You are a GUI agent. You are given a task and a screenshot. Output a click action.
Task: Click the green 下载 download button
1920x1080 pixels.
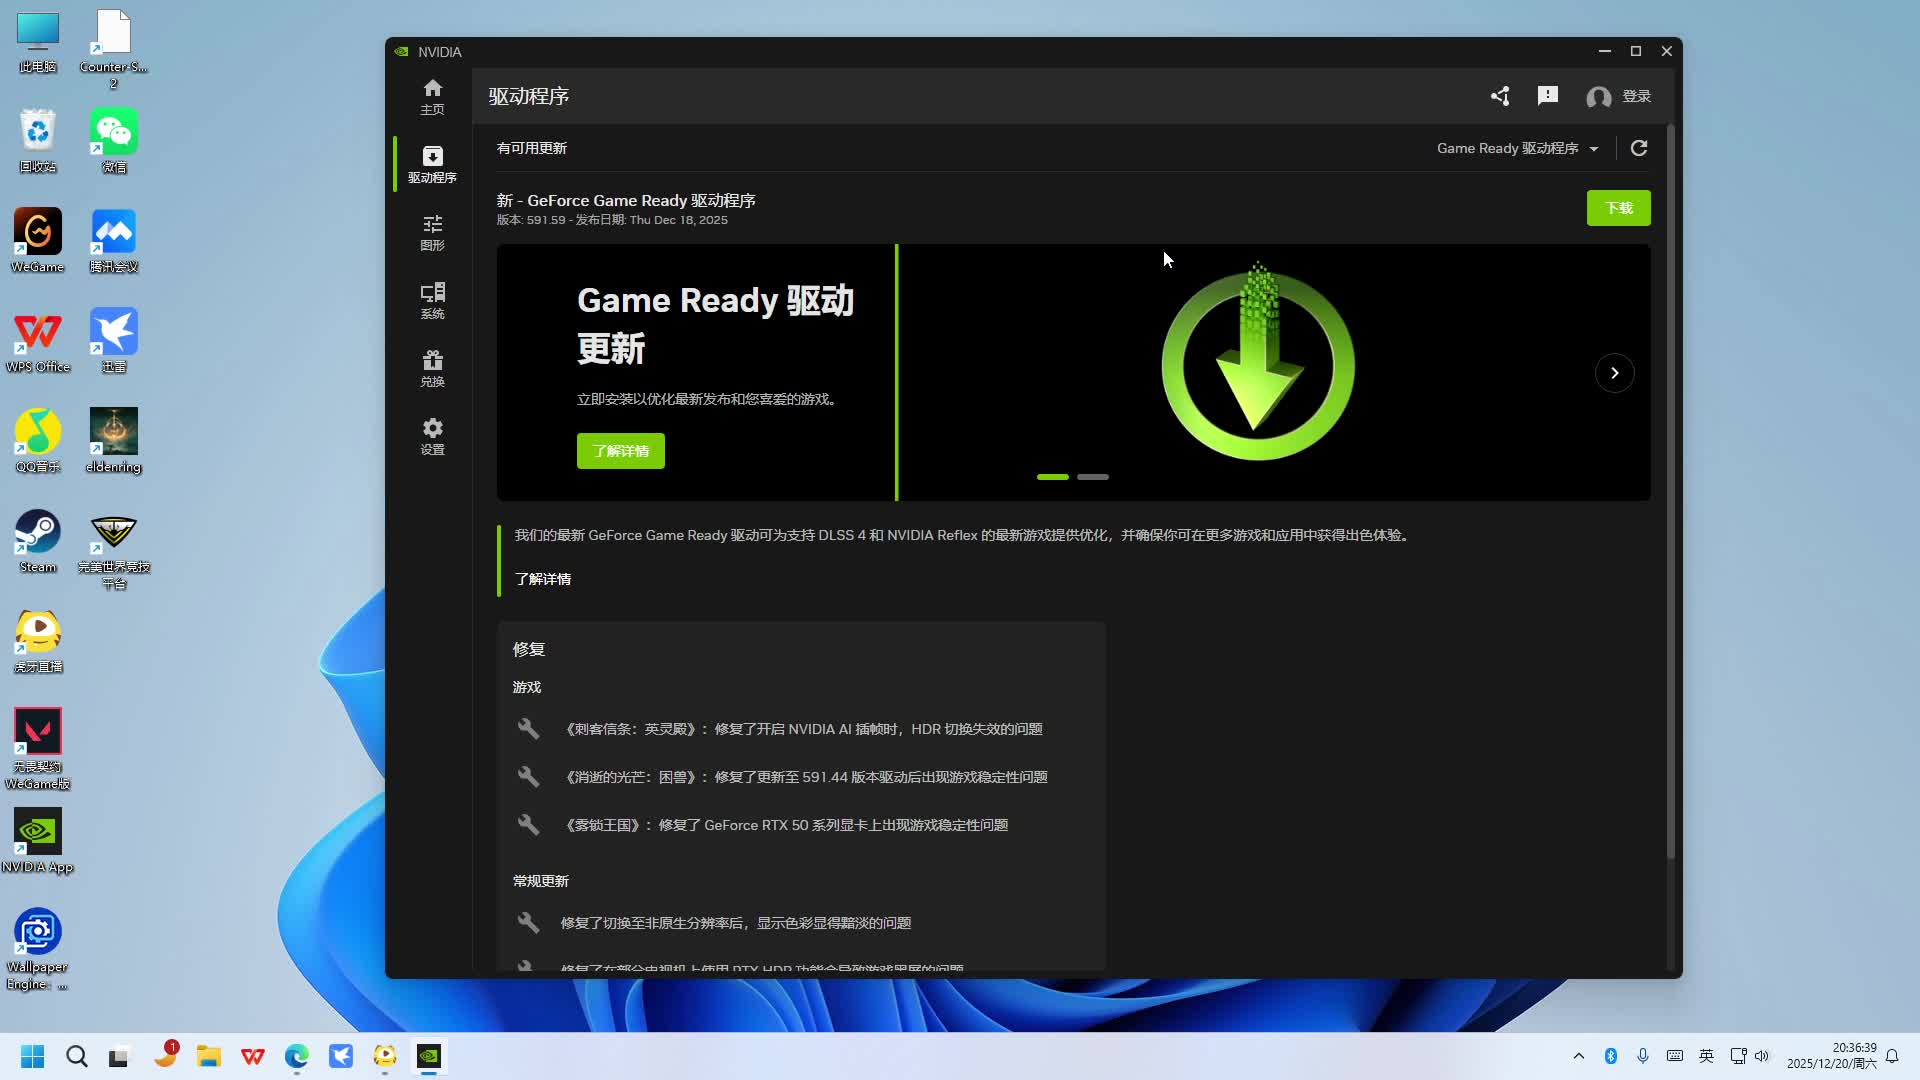click(x=1618, y=208)
